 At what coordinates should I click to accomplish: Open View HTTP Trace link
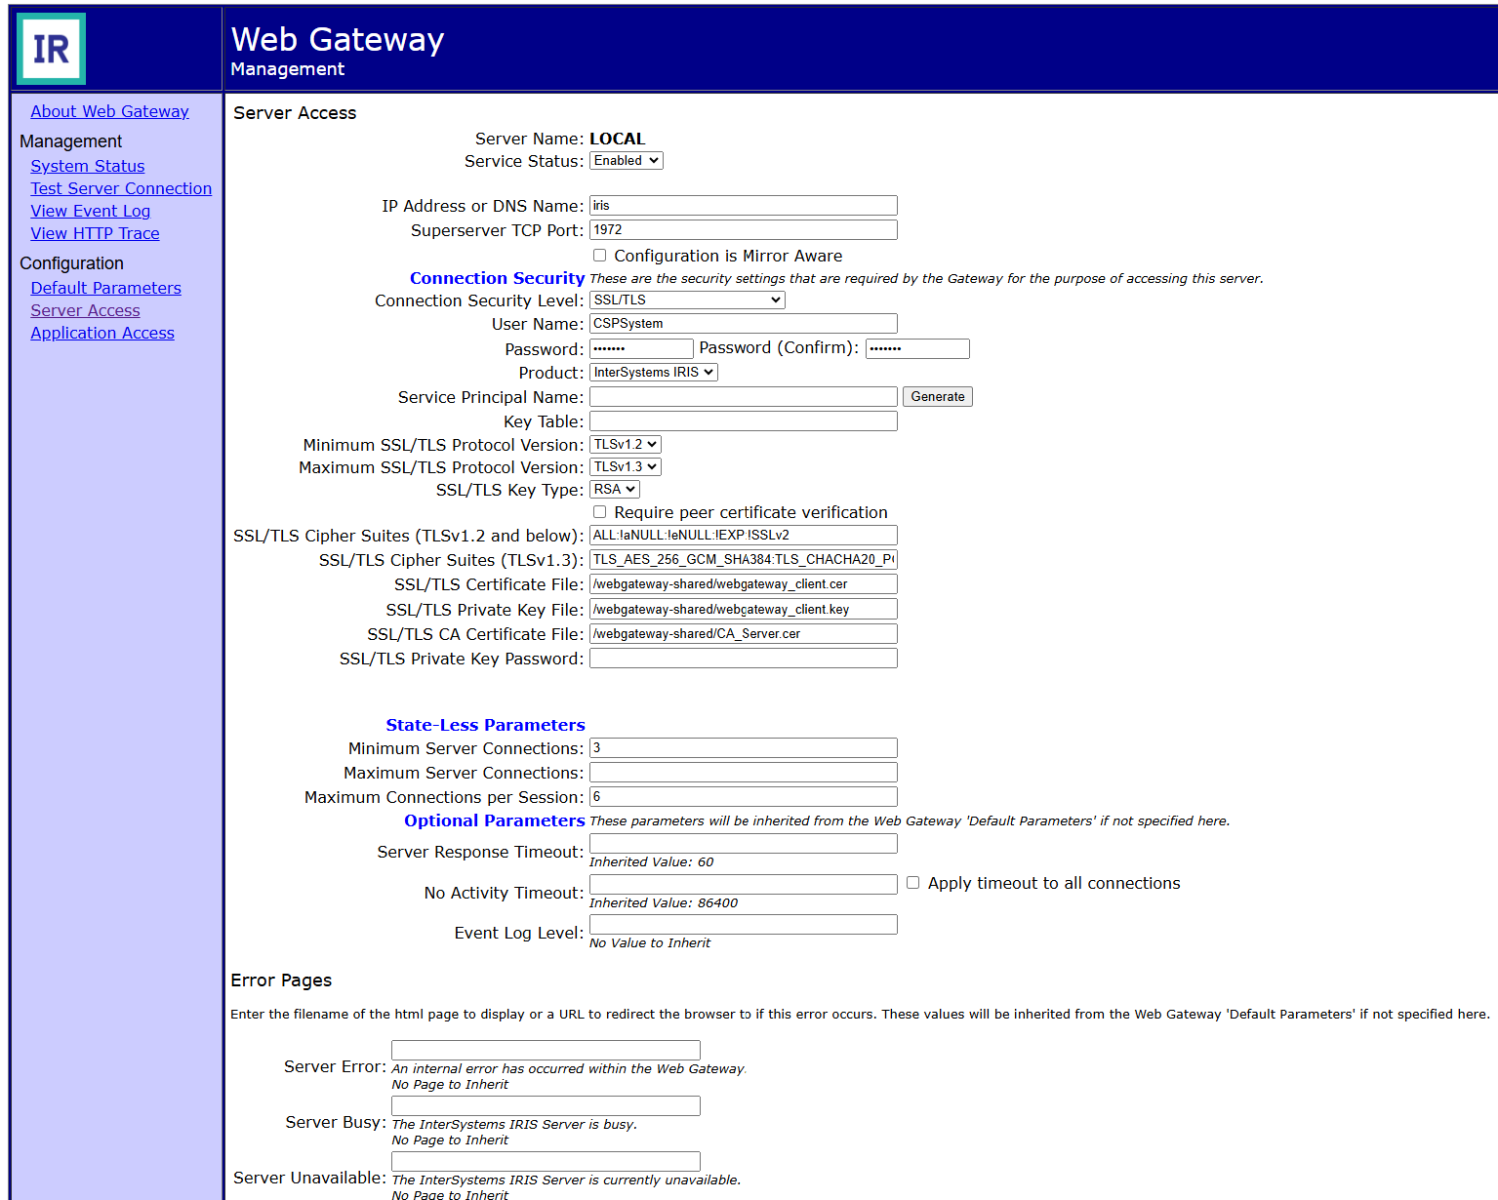tap(95, 233)
